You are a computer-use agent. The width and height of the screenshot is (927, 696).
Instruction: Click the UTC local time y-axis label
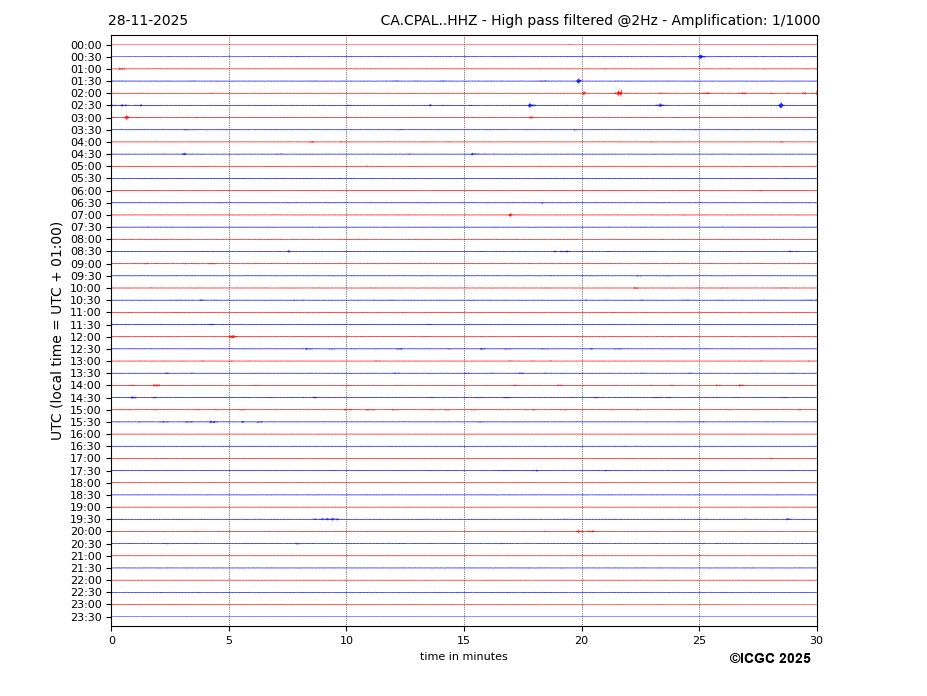pos(58,330)
